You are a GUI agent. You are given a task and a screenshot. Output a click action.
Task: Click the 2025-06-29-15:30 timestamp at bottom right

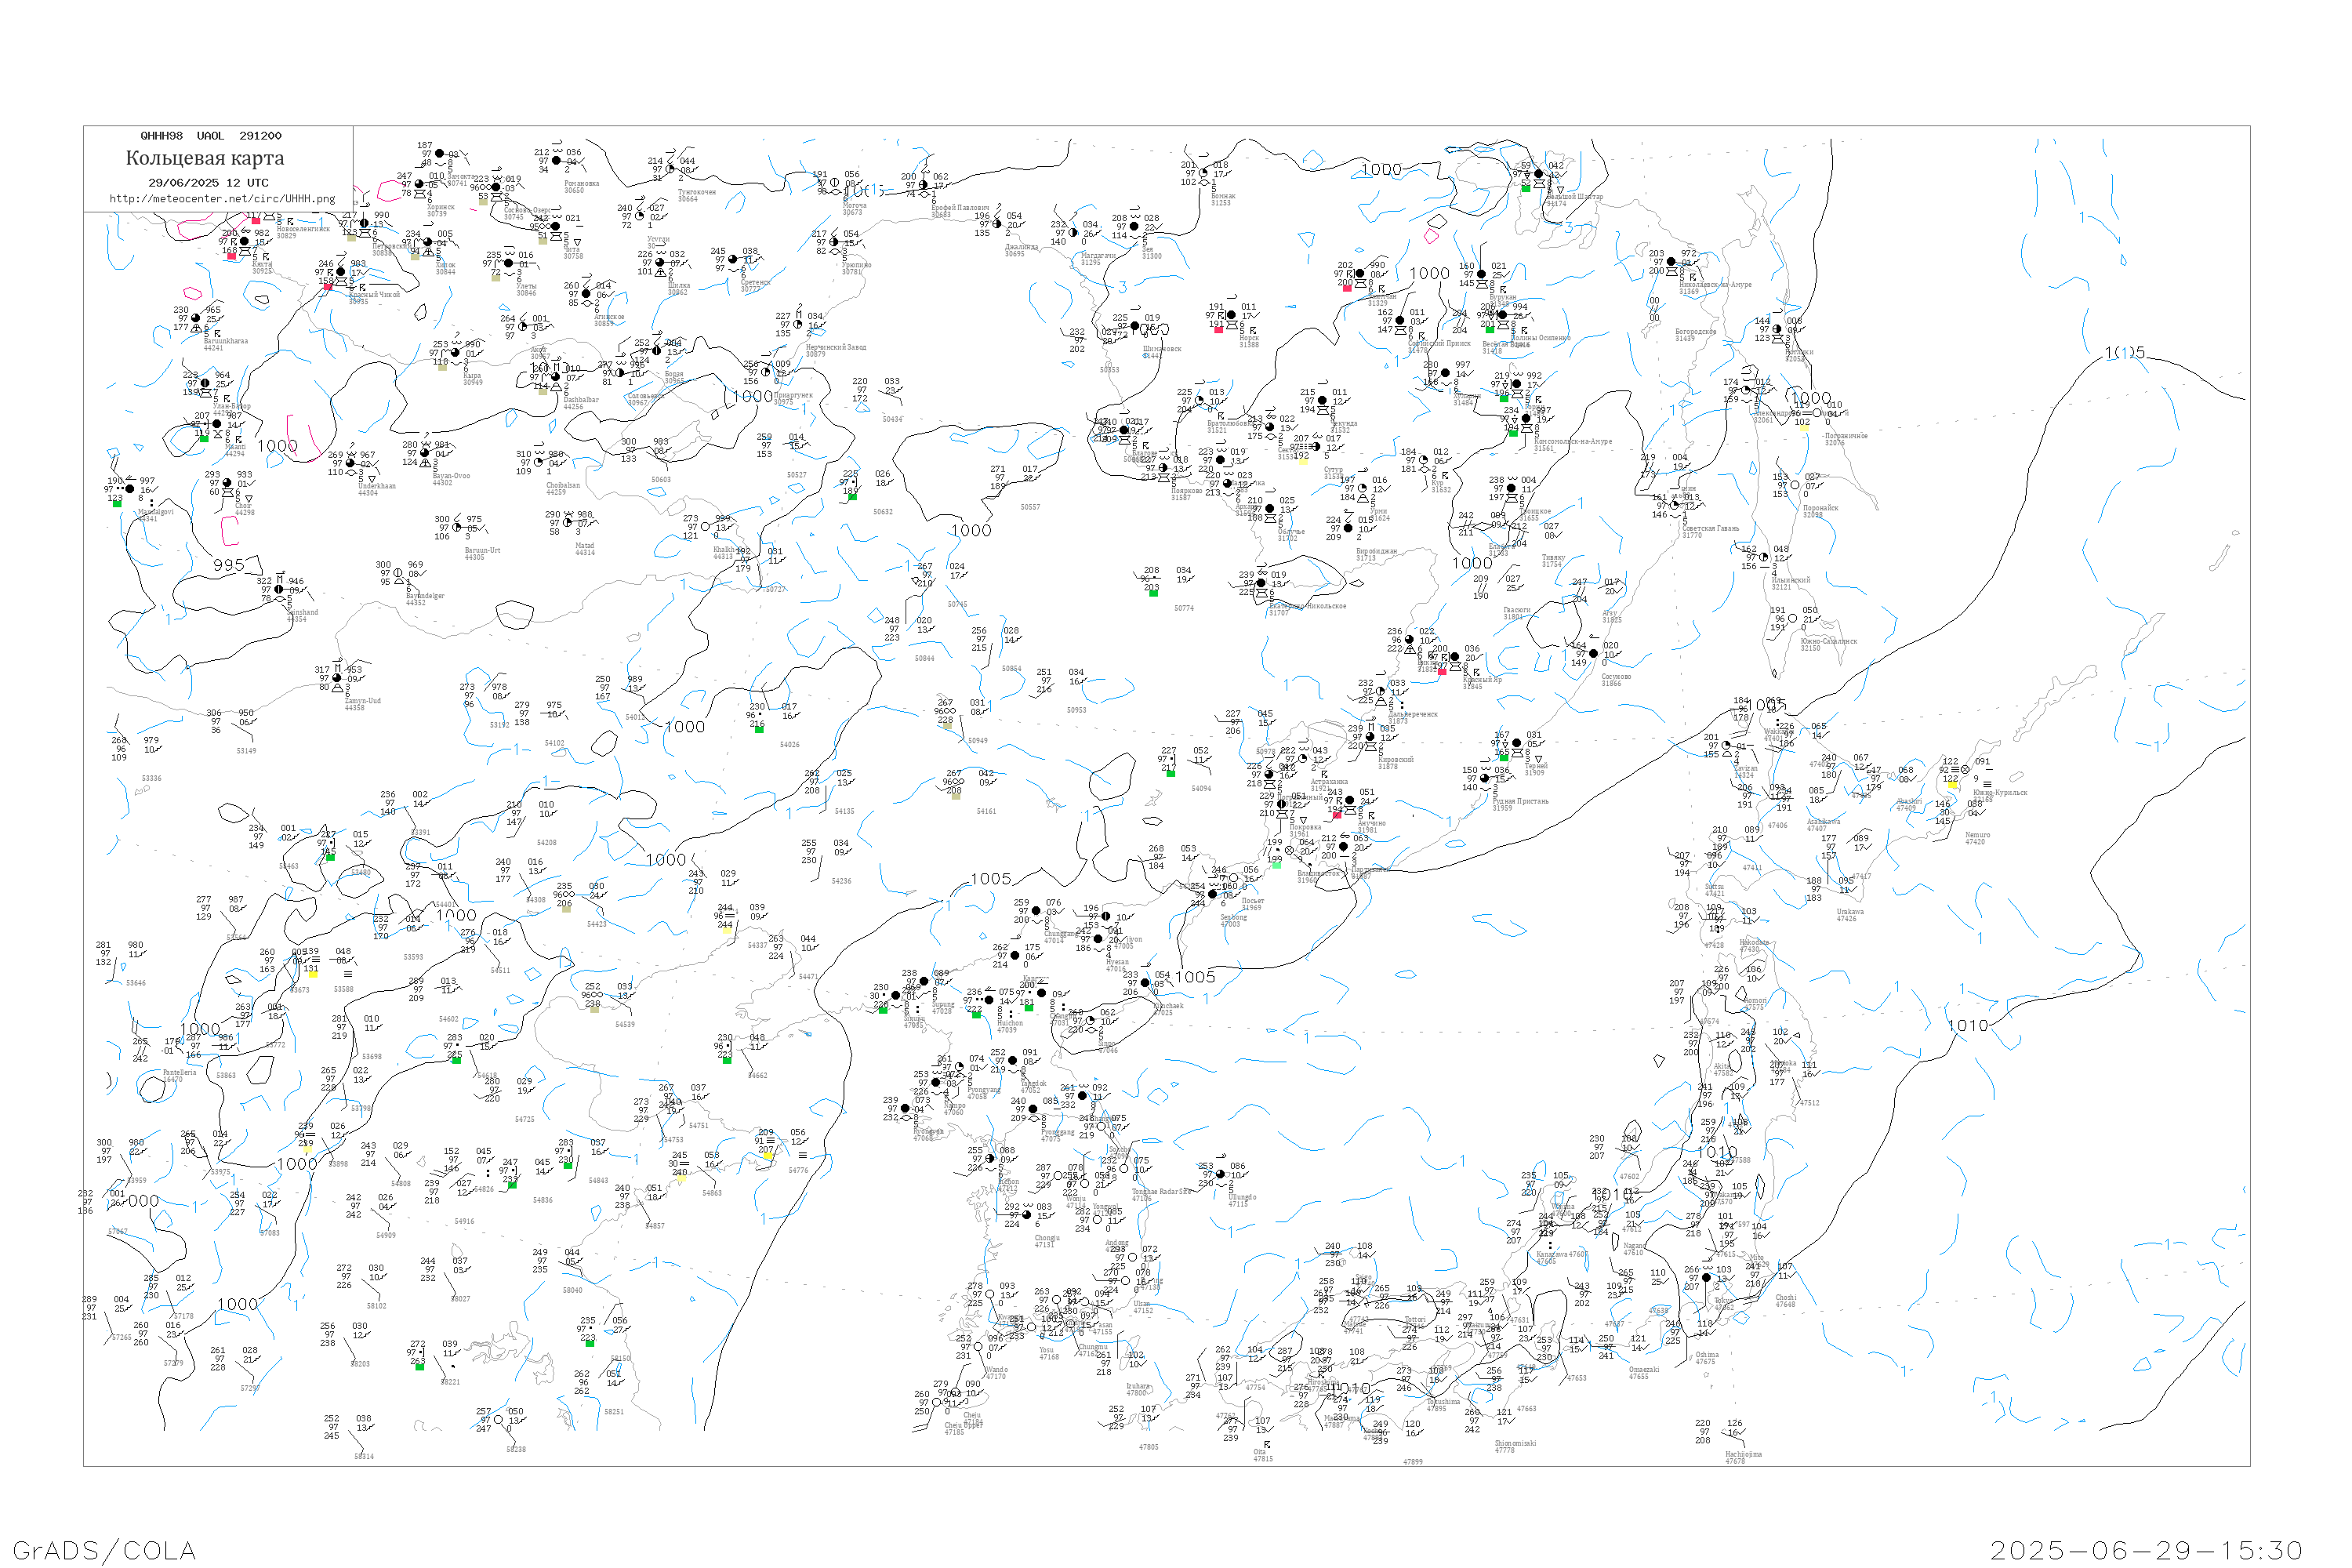coord(2146,1550)
